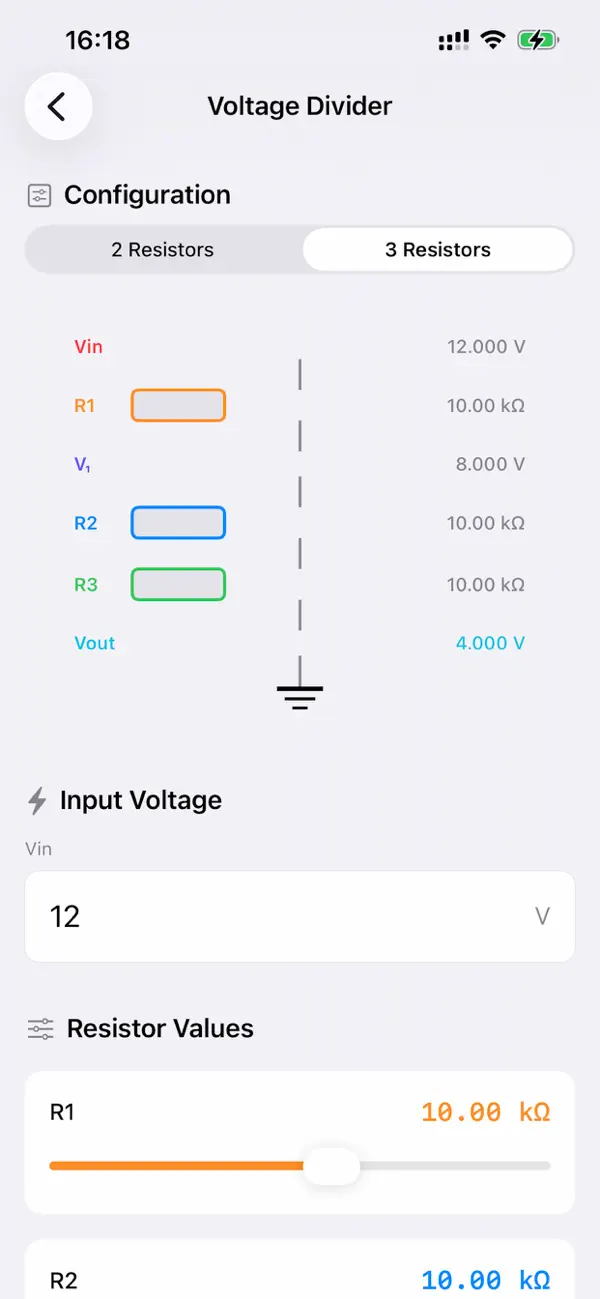Tap the battery indicator in the status bar
Viewport: 600px width, 1299px height.
(x=536, y=40)
